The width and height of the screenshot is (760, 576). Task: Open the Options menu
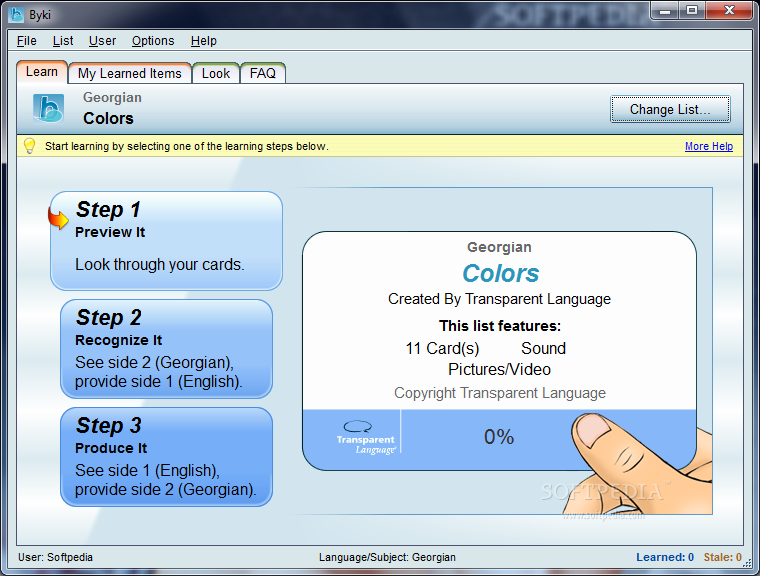[153, 41]
